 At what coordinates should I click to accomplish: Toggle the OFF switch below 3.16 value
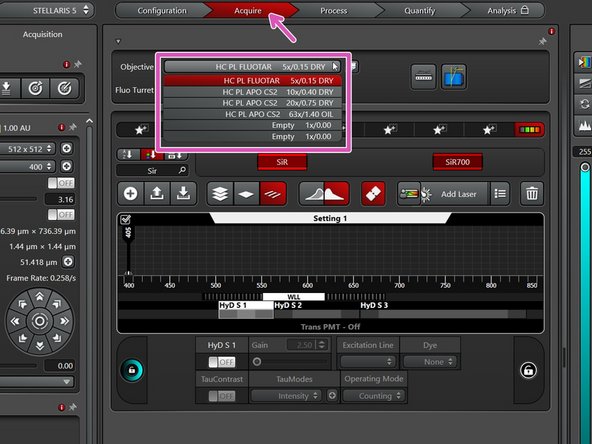[61, 214]
